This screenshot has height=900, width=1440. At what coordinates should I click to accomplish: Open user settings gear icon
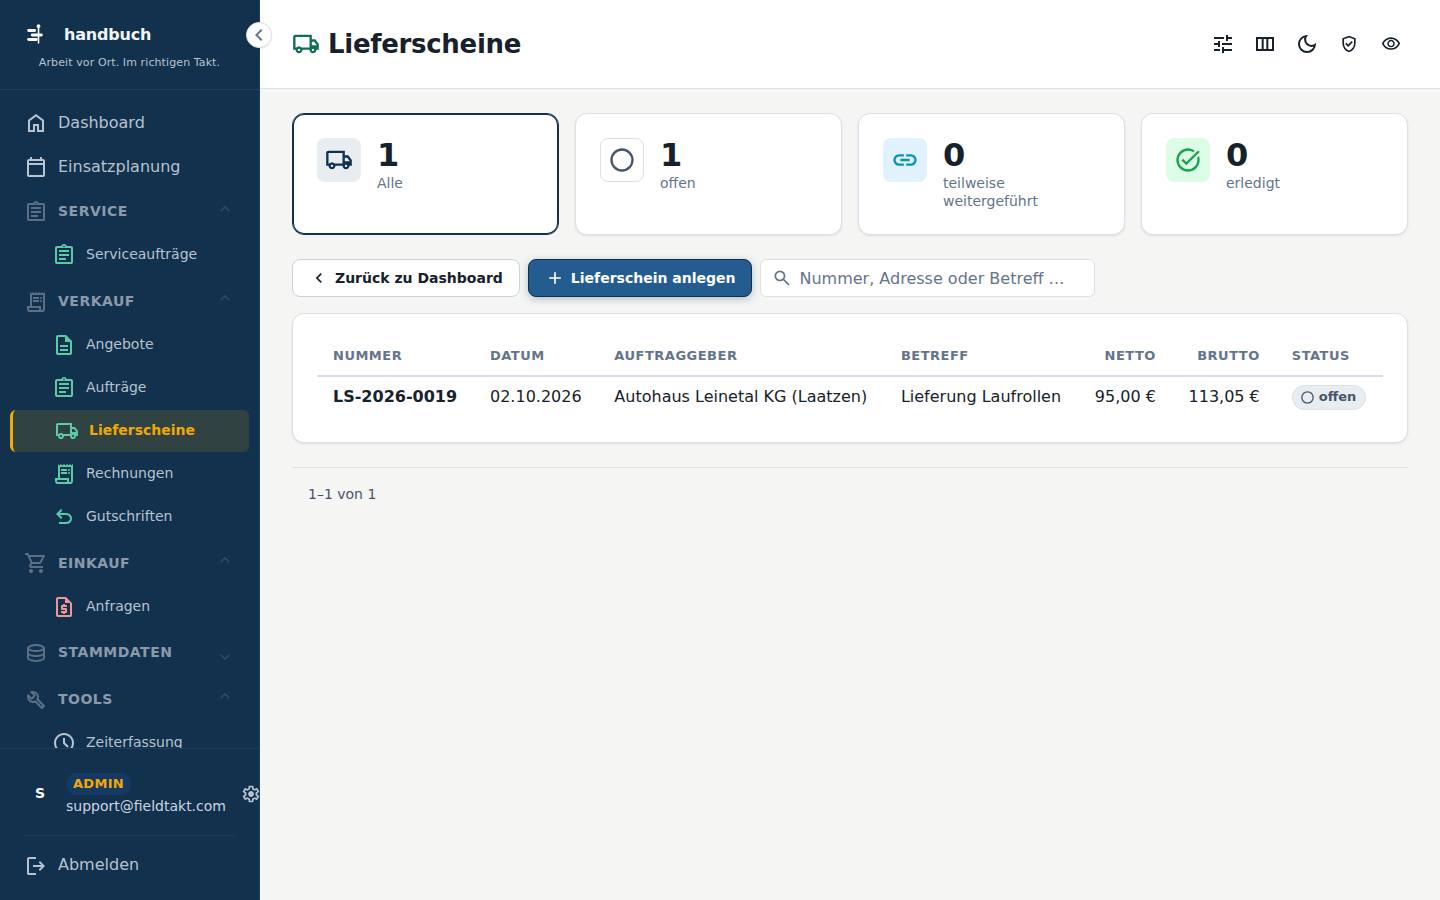tap(251, 794)
